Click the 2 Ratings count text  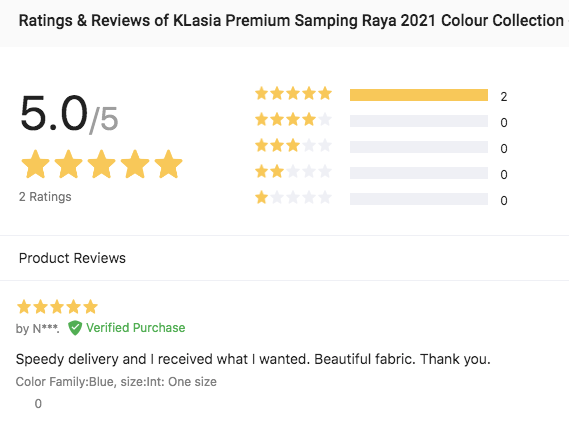pos(45,197)
